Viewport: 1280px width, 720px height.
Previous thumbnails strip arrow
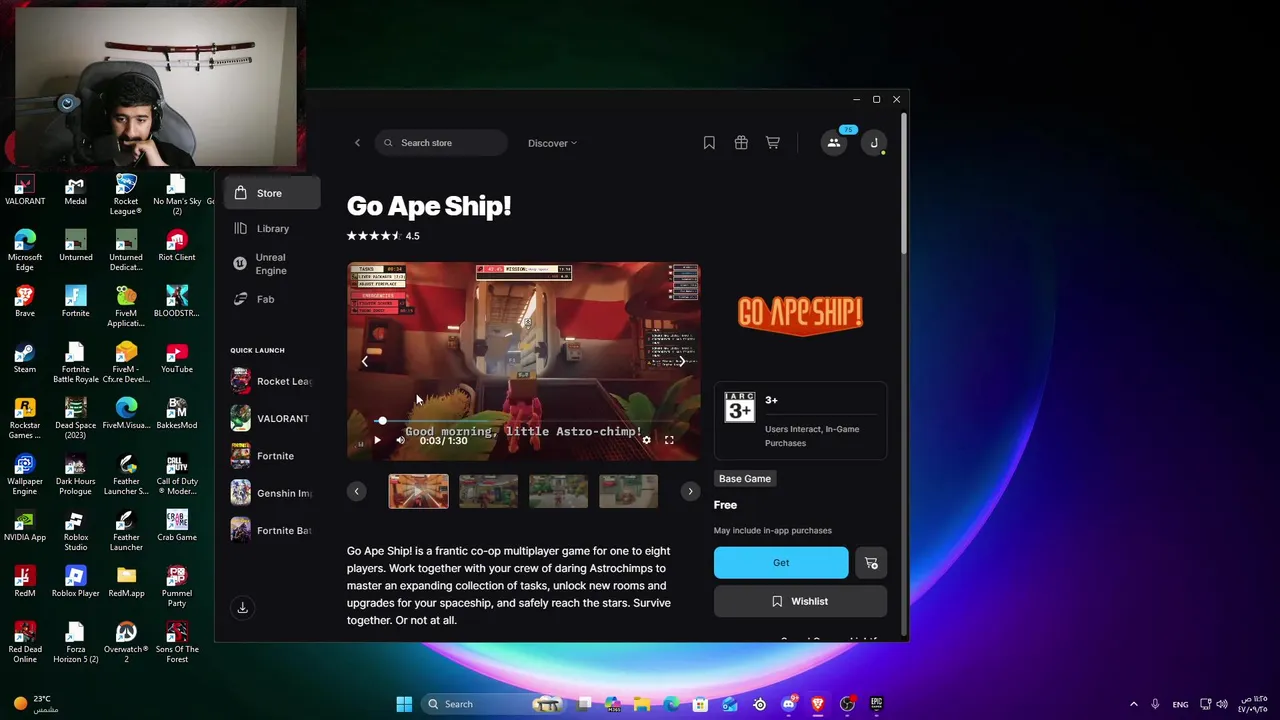pos(357,491)
